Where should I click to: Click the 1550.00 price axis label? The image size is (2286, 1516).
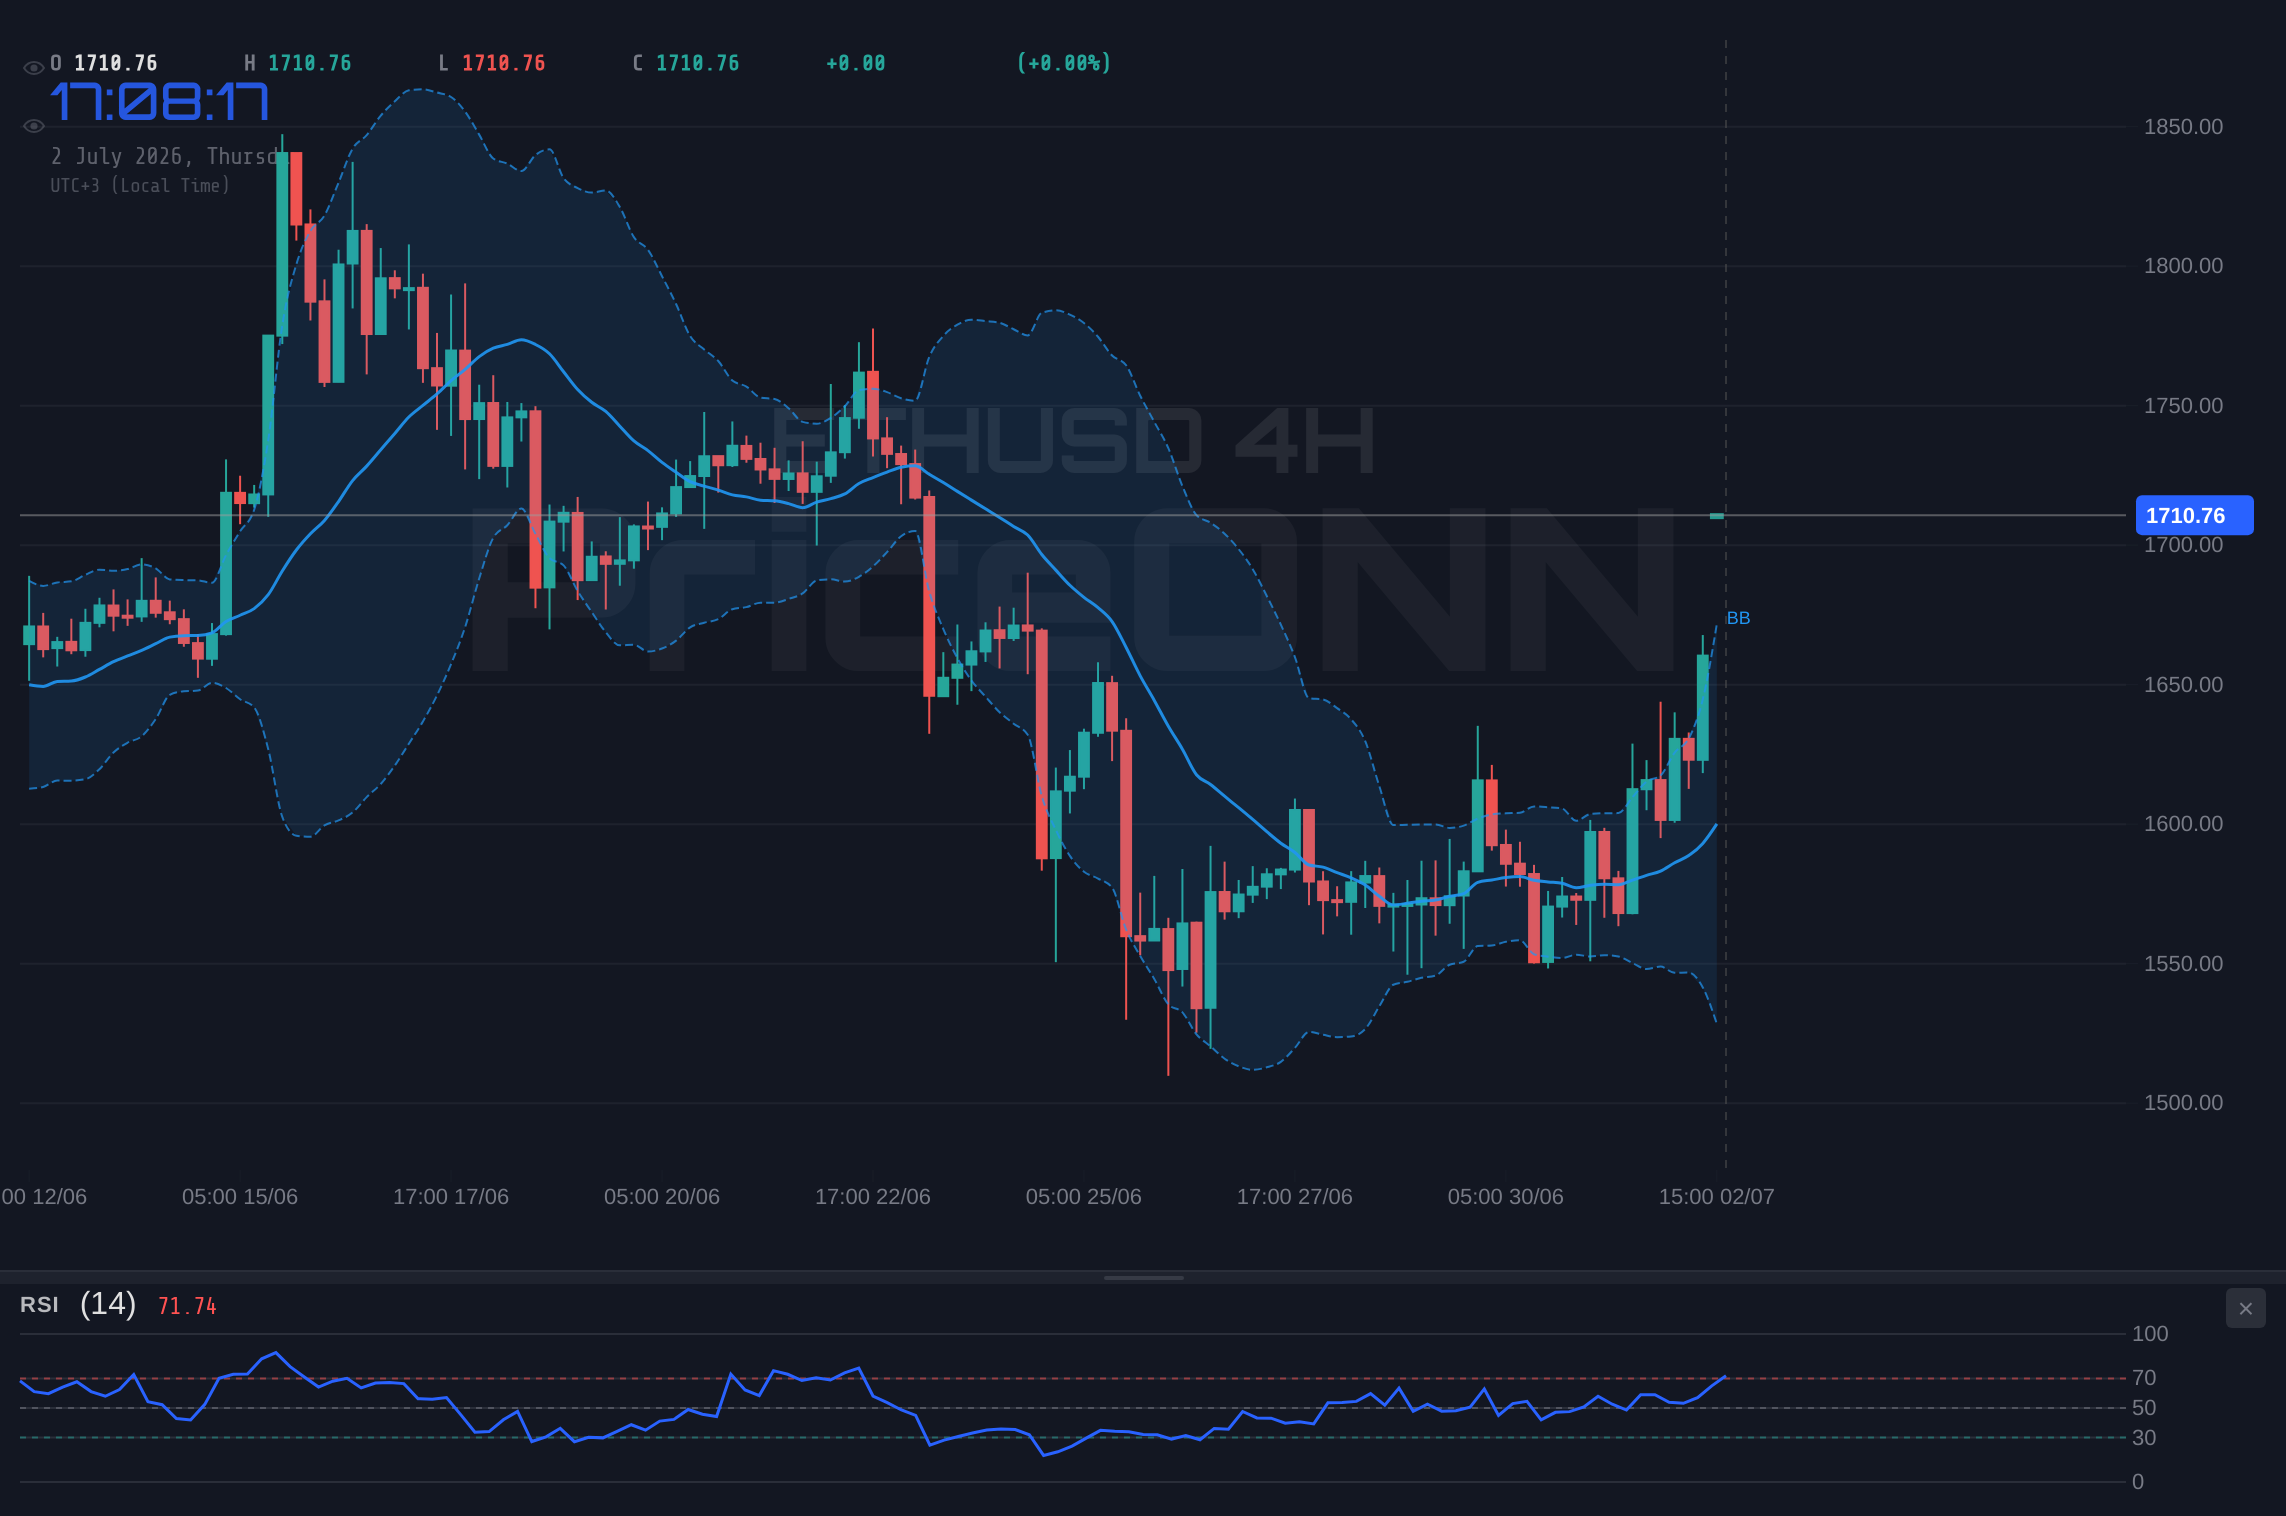[x=2183, y=964]
